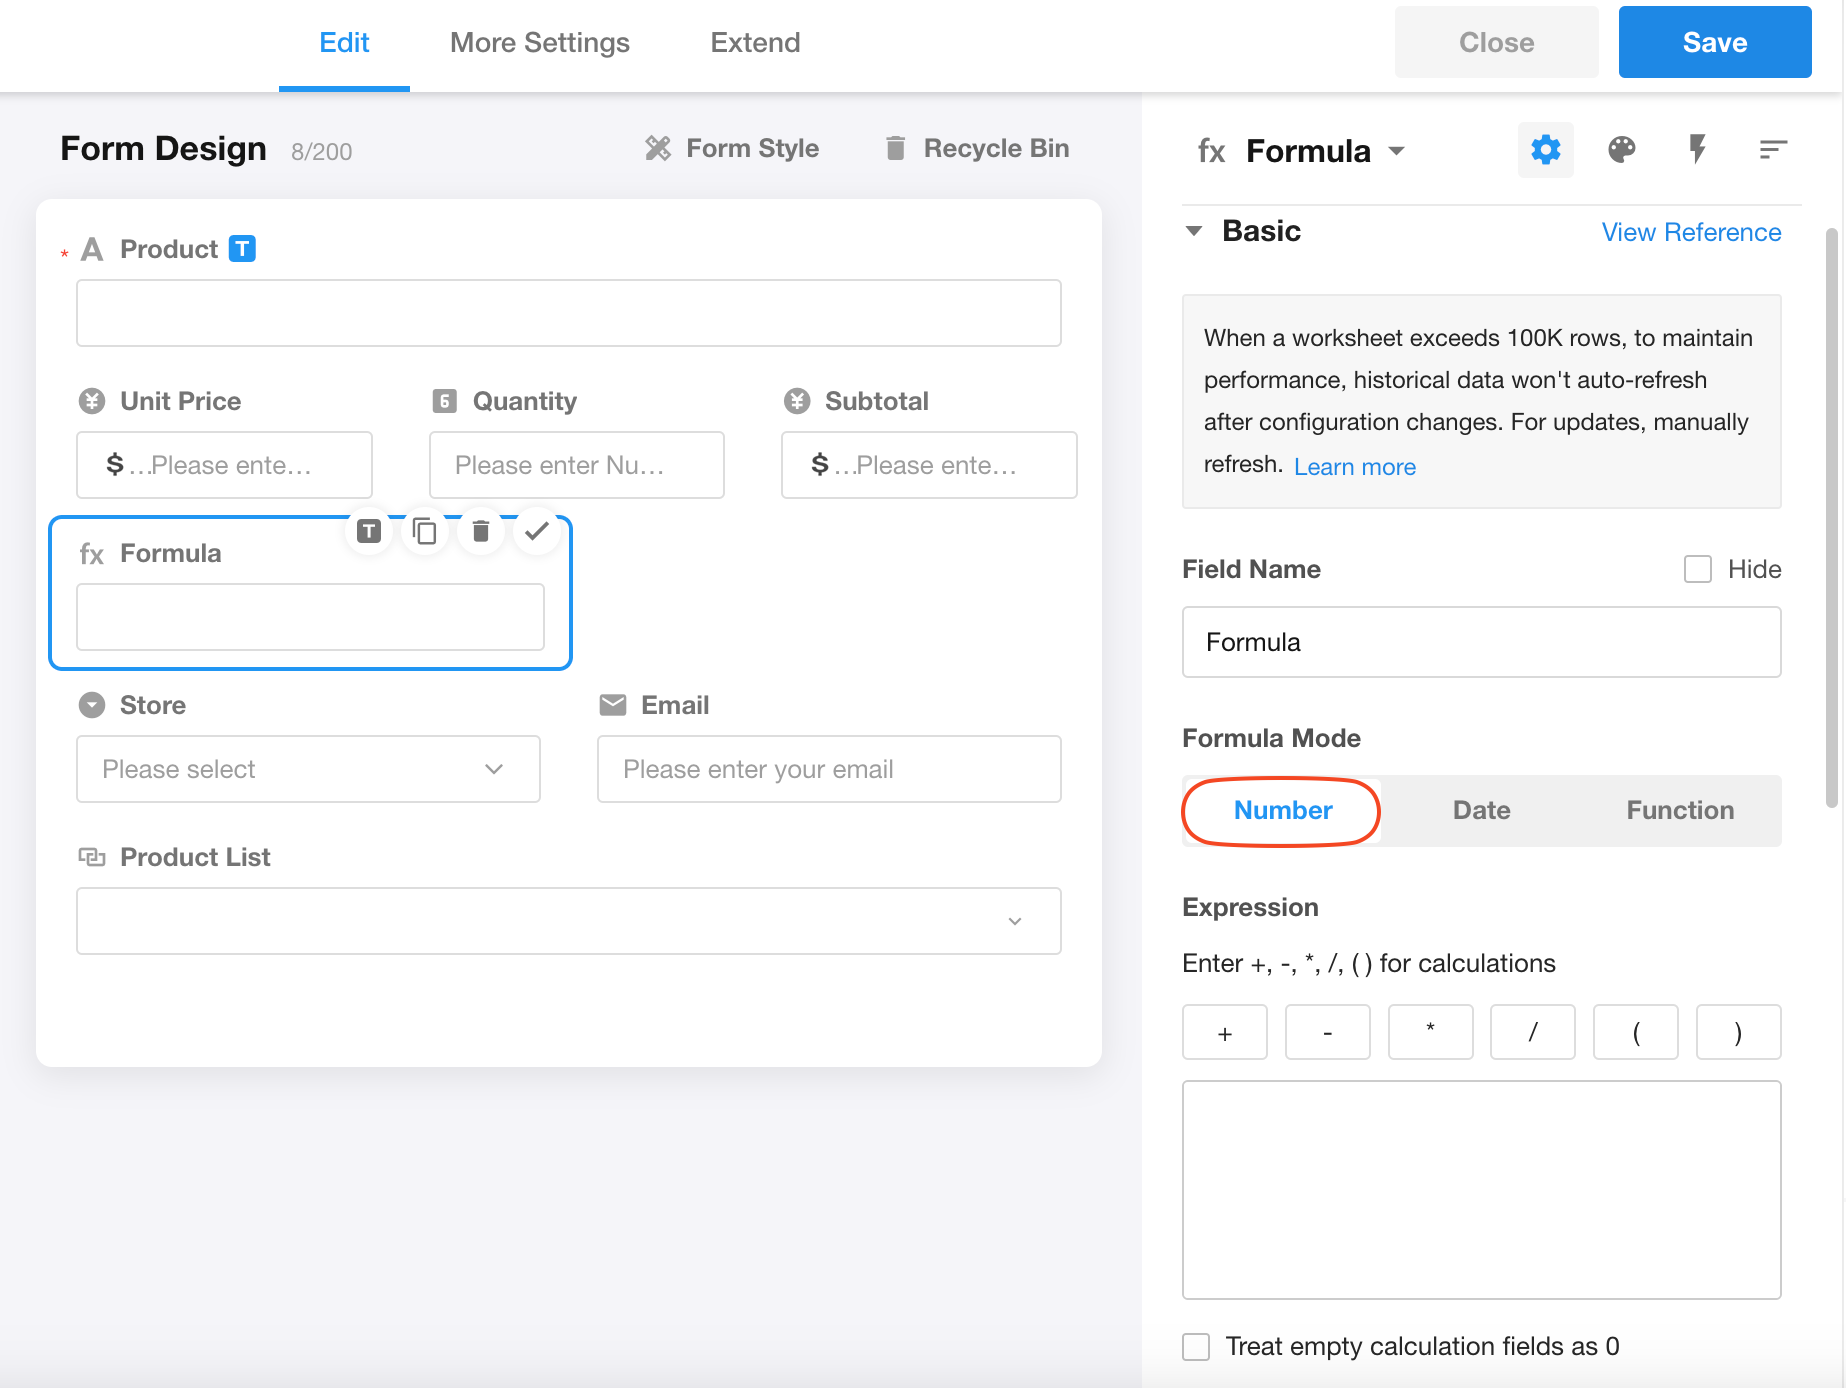Open the Store select dropdown

coord(308,769)
